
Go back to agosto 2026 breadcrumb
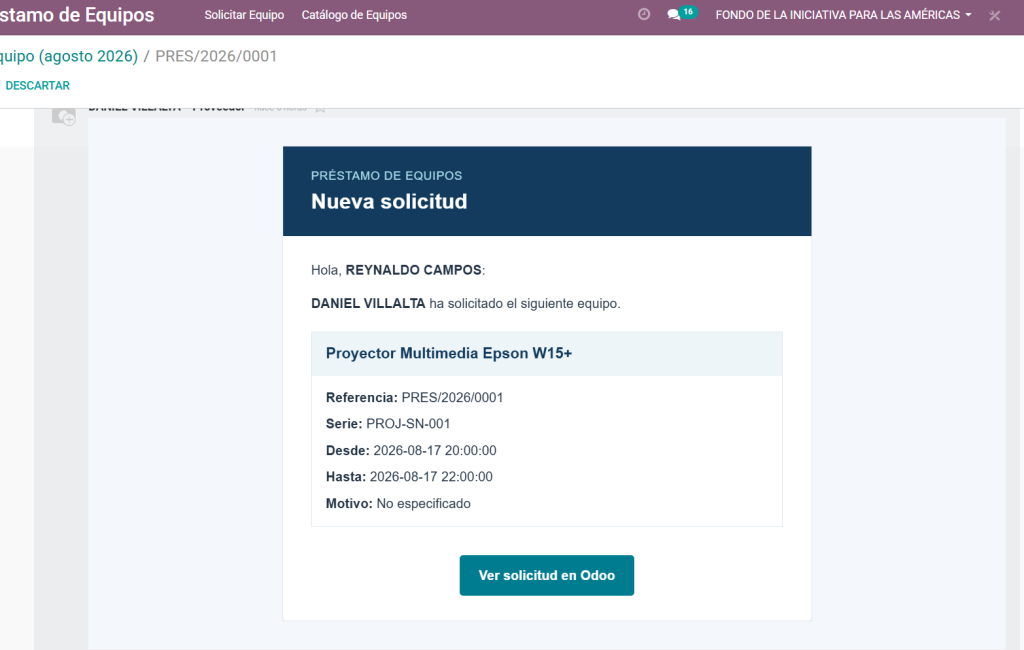point(69,56)
